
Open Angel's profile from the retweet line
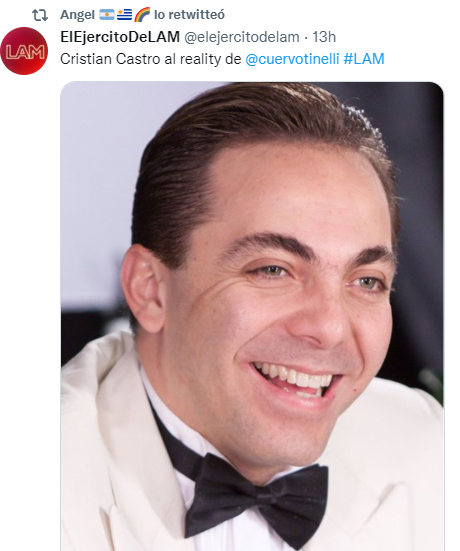77,15
